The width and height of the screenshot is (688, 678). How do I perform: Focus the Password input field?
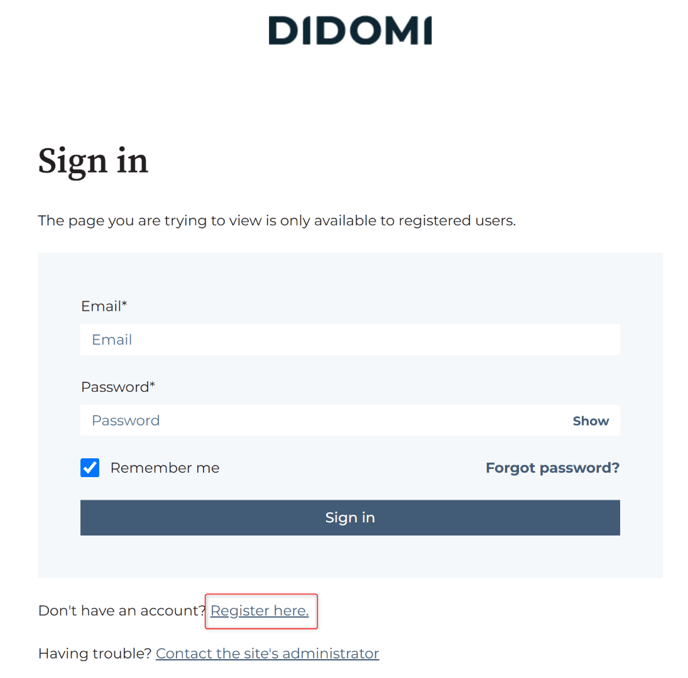[x=325, y=420]
